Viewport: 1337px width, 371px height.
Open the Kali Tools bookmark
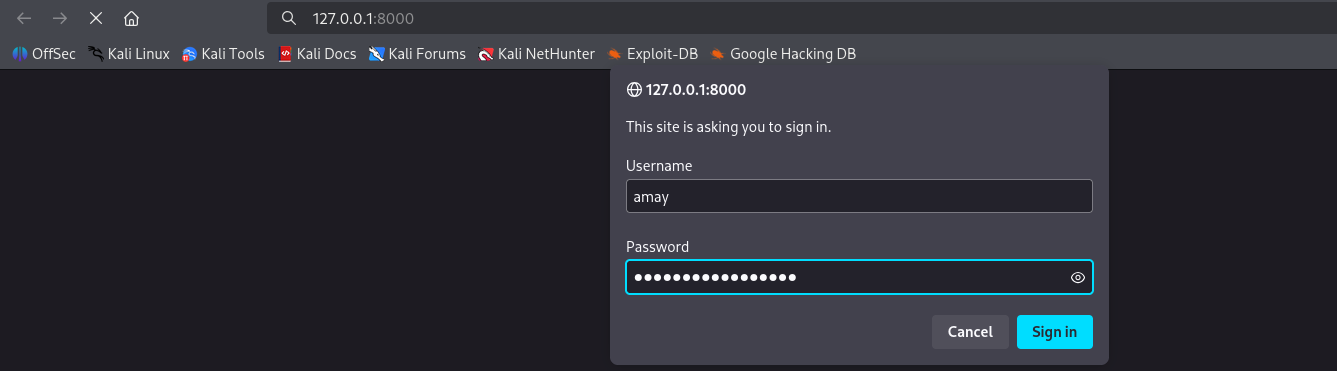coord(223,54)
